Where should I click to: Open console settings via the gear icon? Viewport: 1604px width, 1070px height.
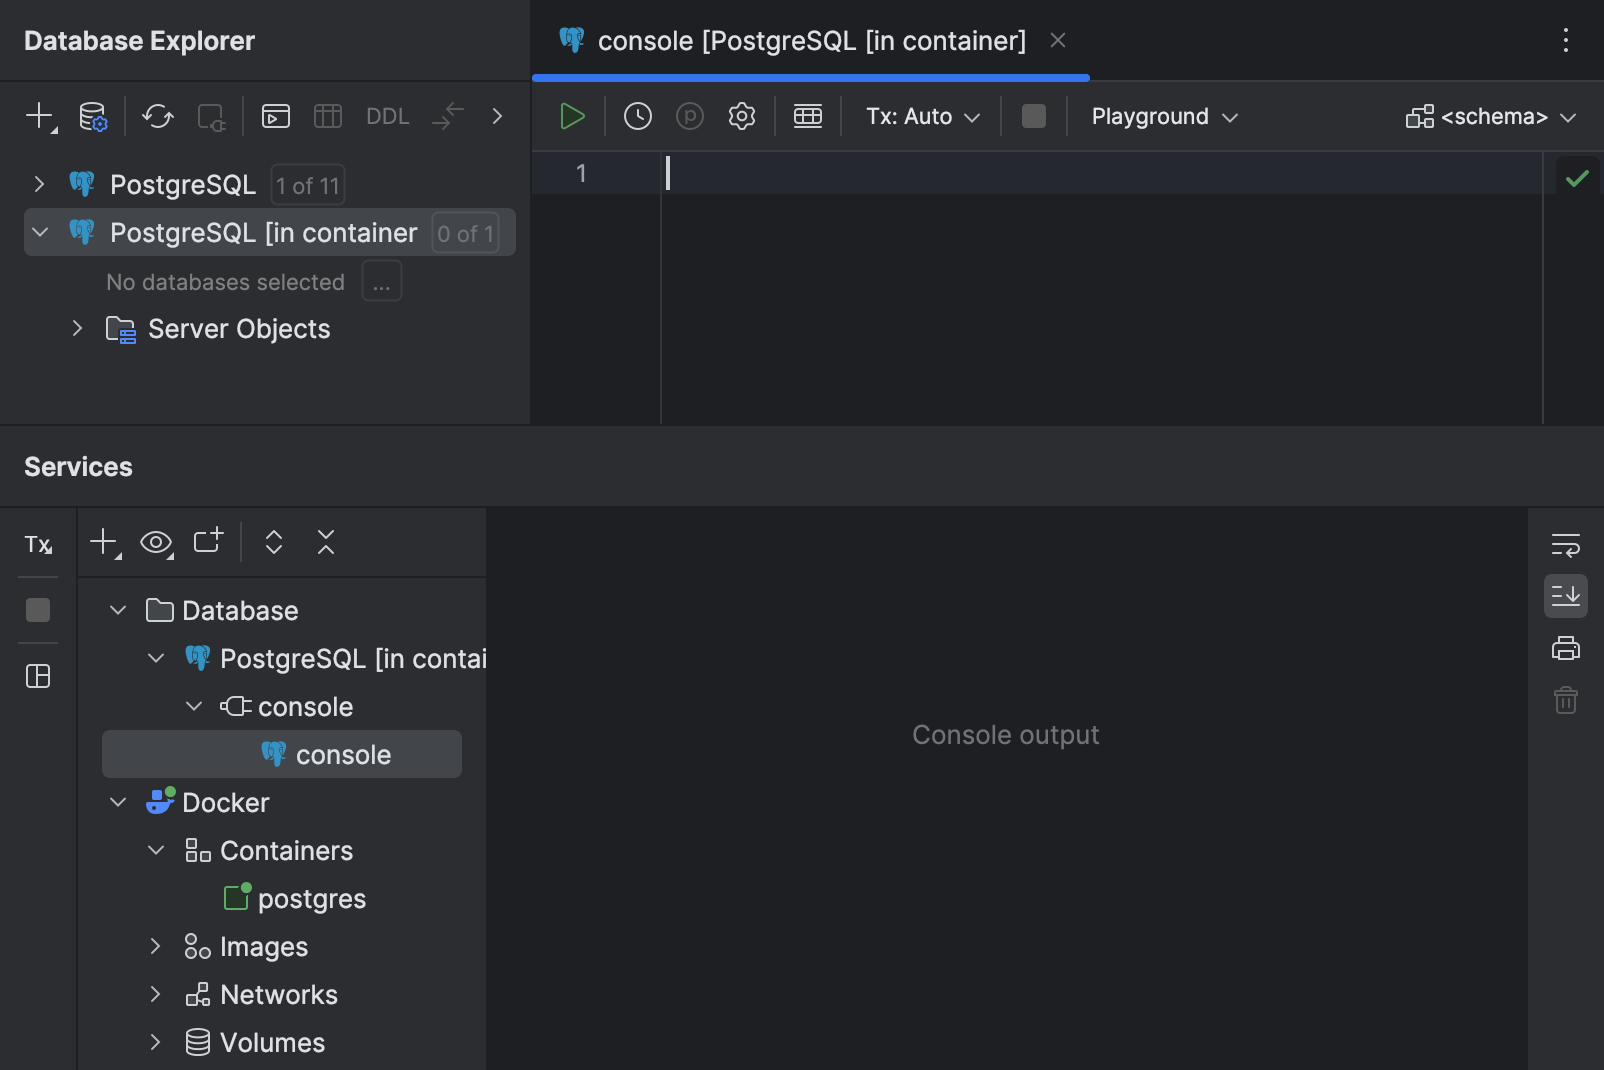[x=741, y=115]
